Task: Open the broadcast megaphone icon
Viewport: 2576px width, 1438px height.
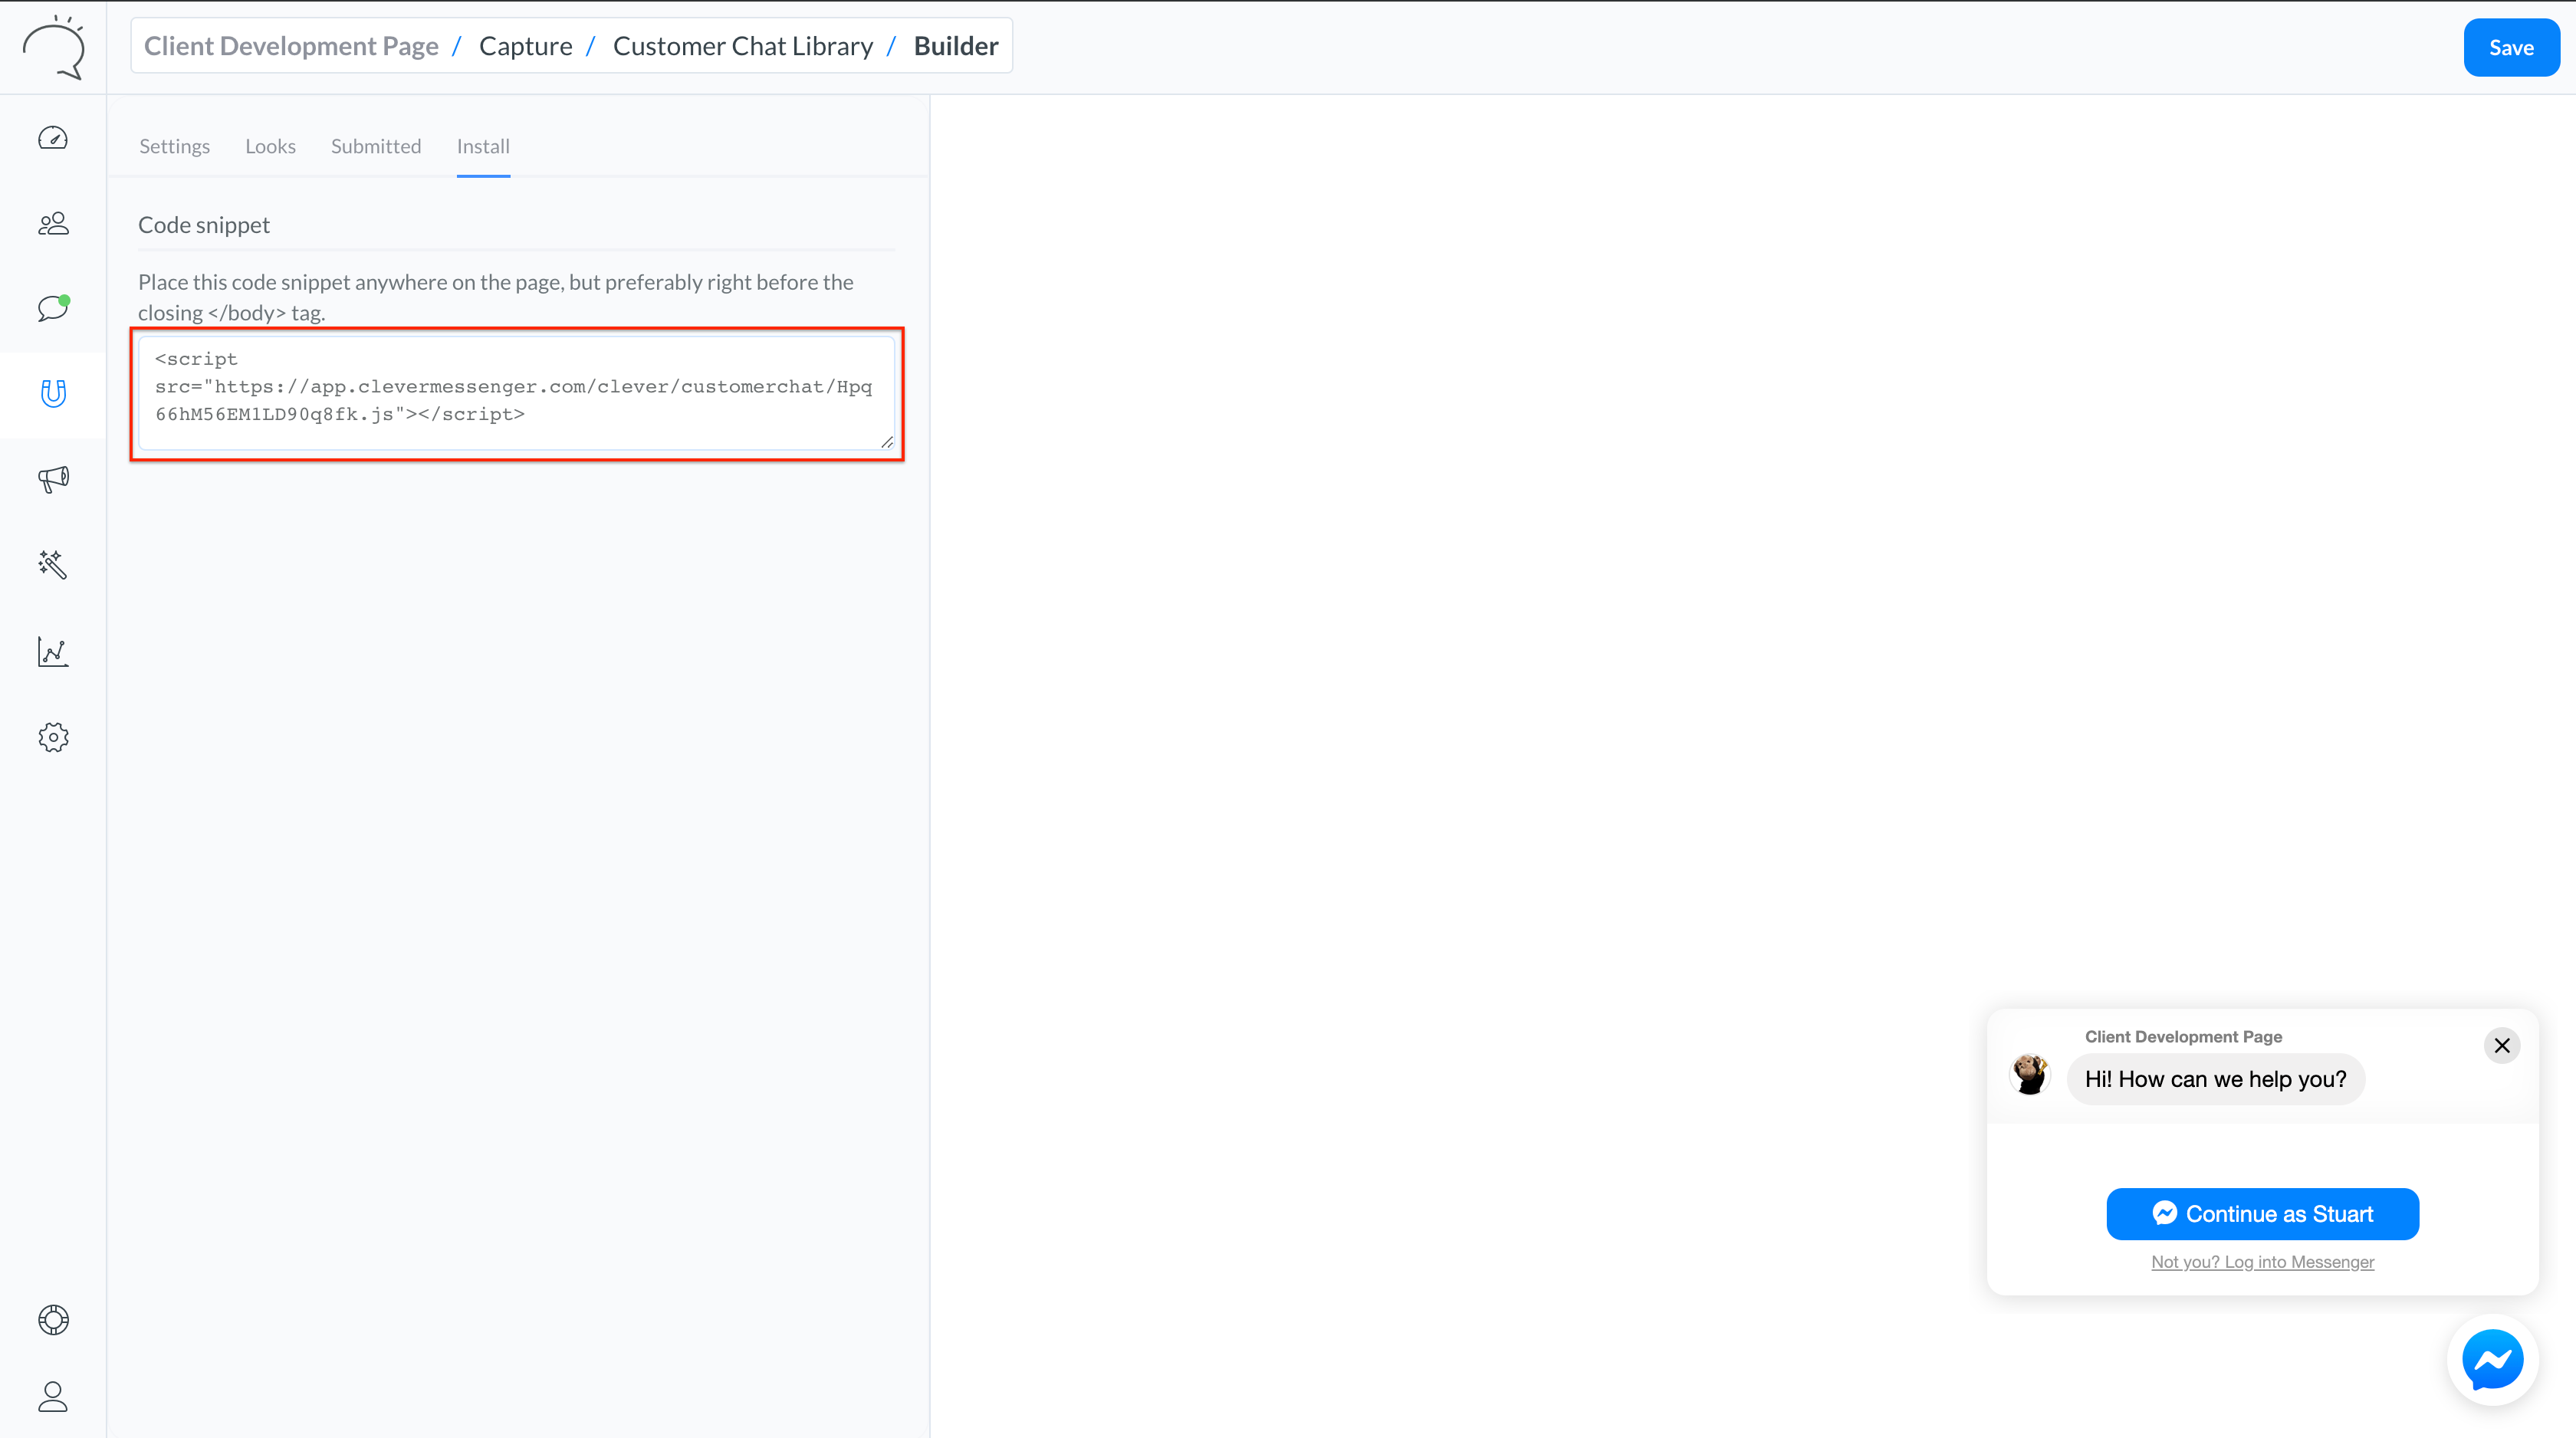Action: click(x=53, y=479)
